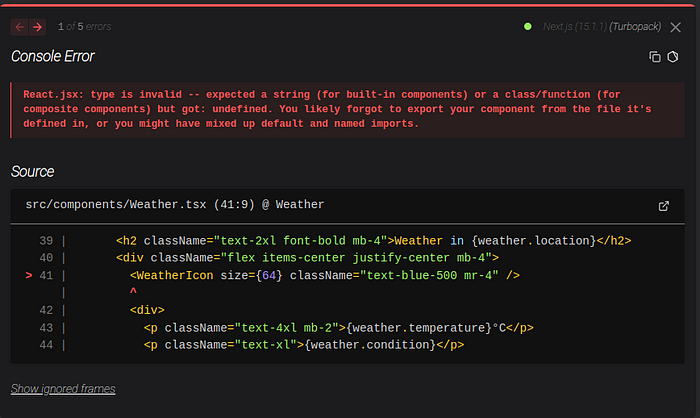Click the green status dot indicator
This screenshot has width=700, height=418.
pos(528,26)
